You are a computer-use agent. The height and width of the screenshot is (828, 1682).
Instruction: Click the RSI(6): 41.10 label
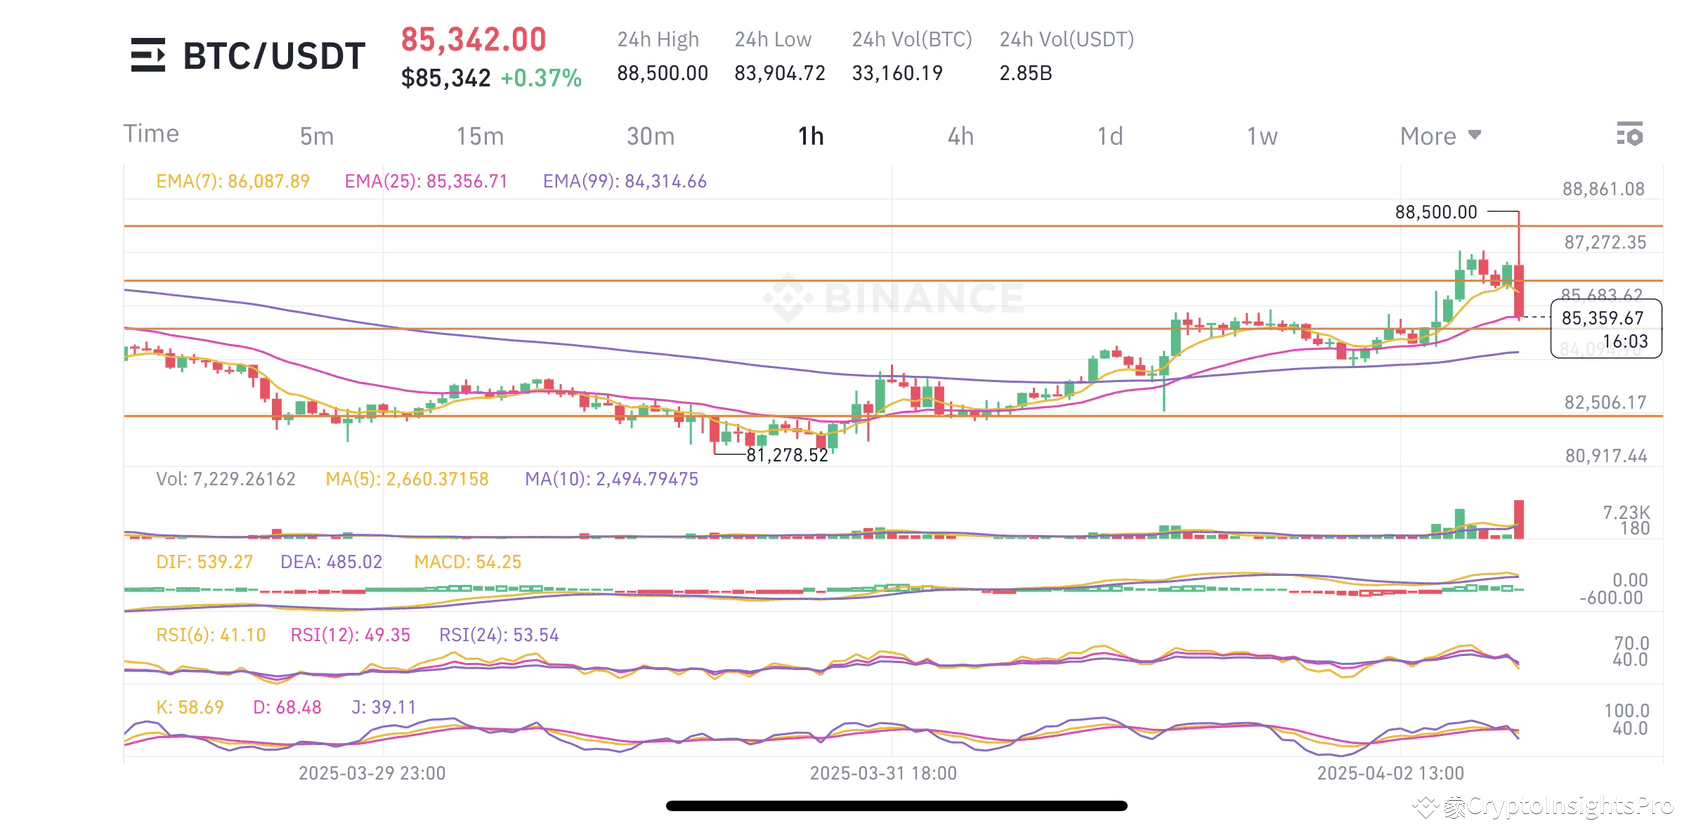click(211, 635)
